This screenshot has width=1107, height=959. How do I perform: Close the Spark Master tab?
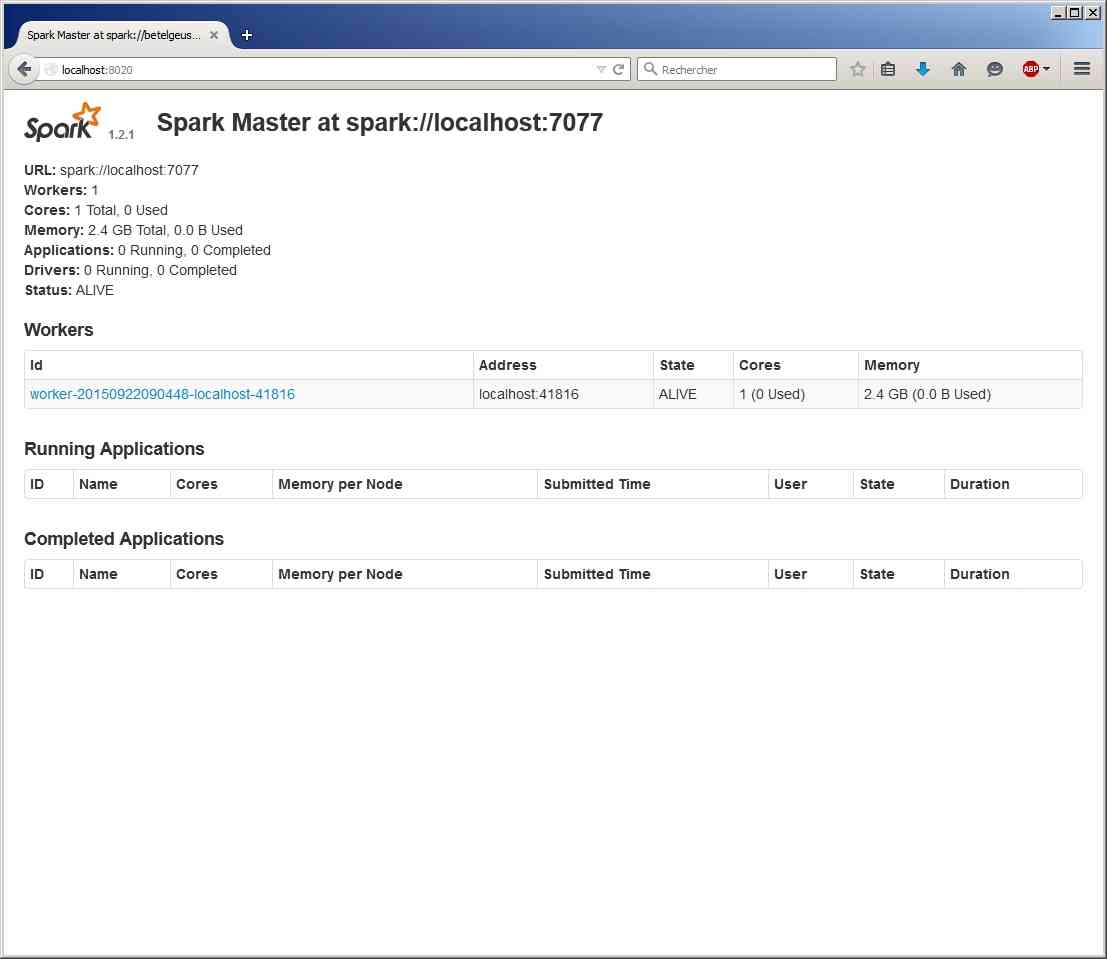214,35
